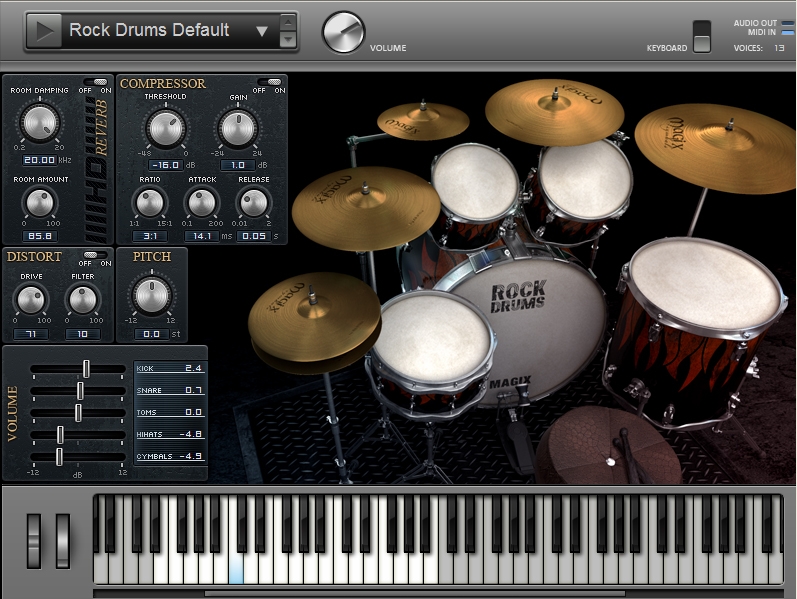Play the highlighted blue piano key

(x=236, y=568)
